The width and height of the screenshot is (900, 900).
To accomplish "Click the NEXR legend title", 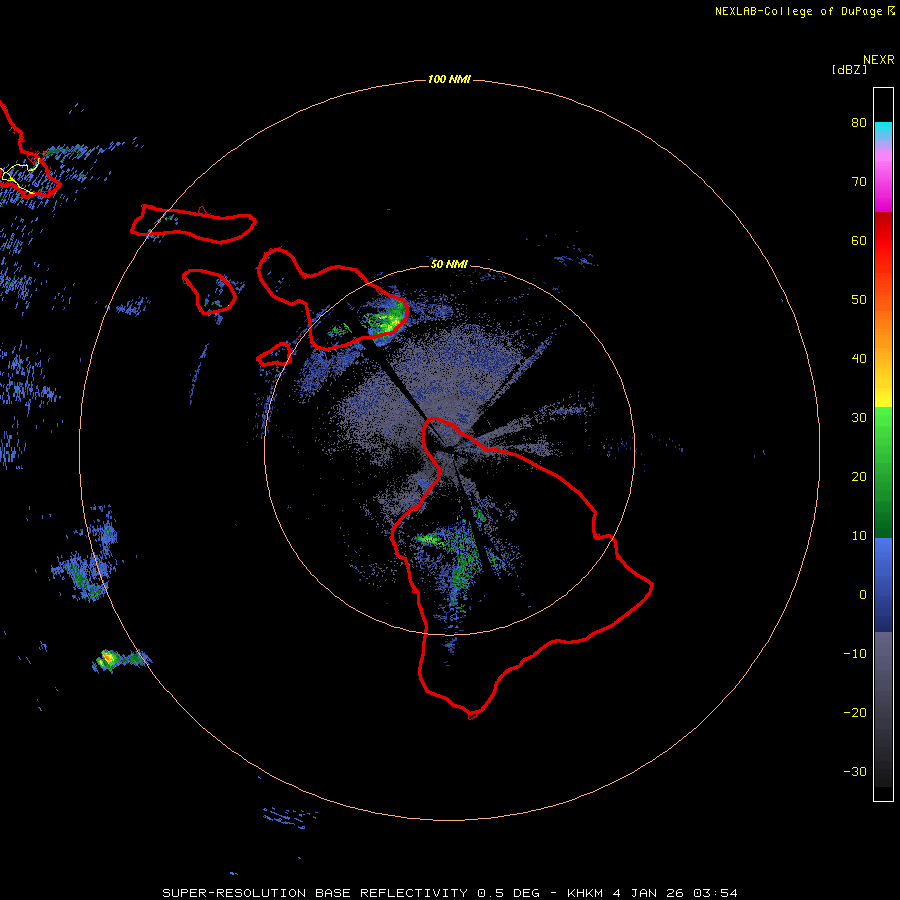I will coord(879,60).
